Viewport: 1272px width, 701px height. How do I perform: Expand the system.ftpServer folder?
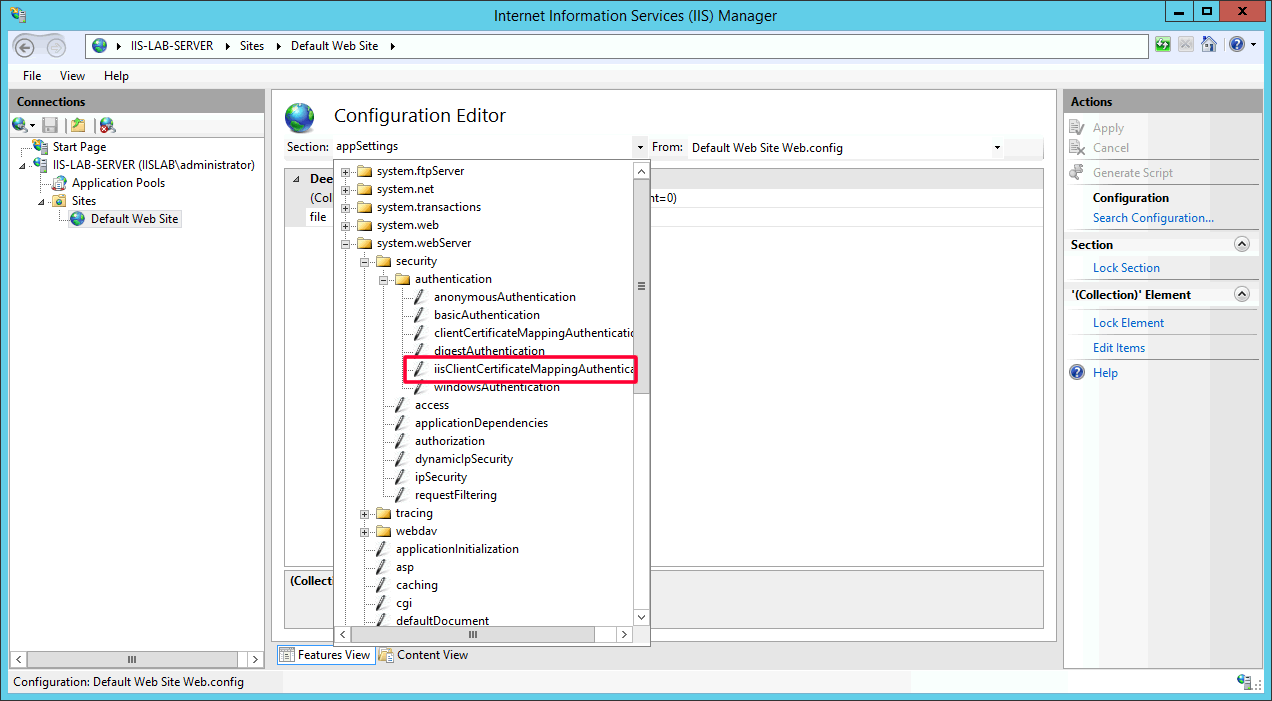click(346, 171)
